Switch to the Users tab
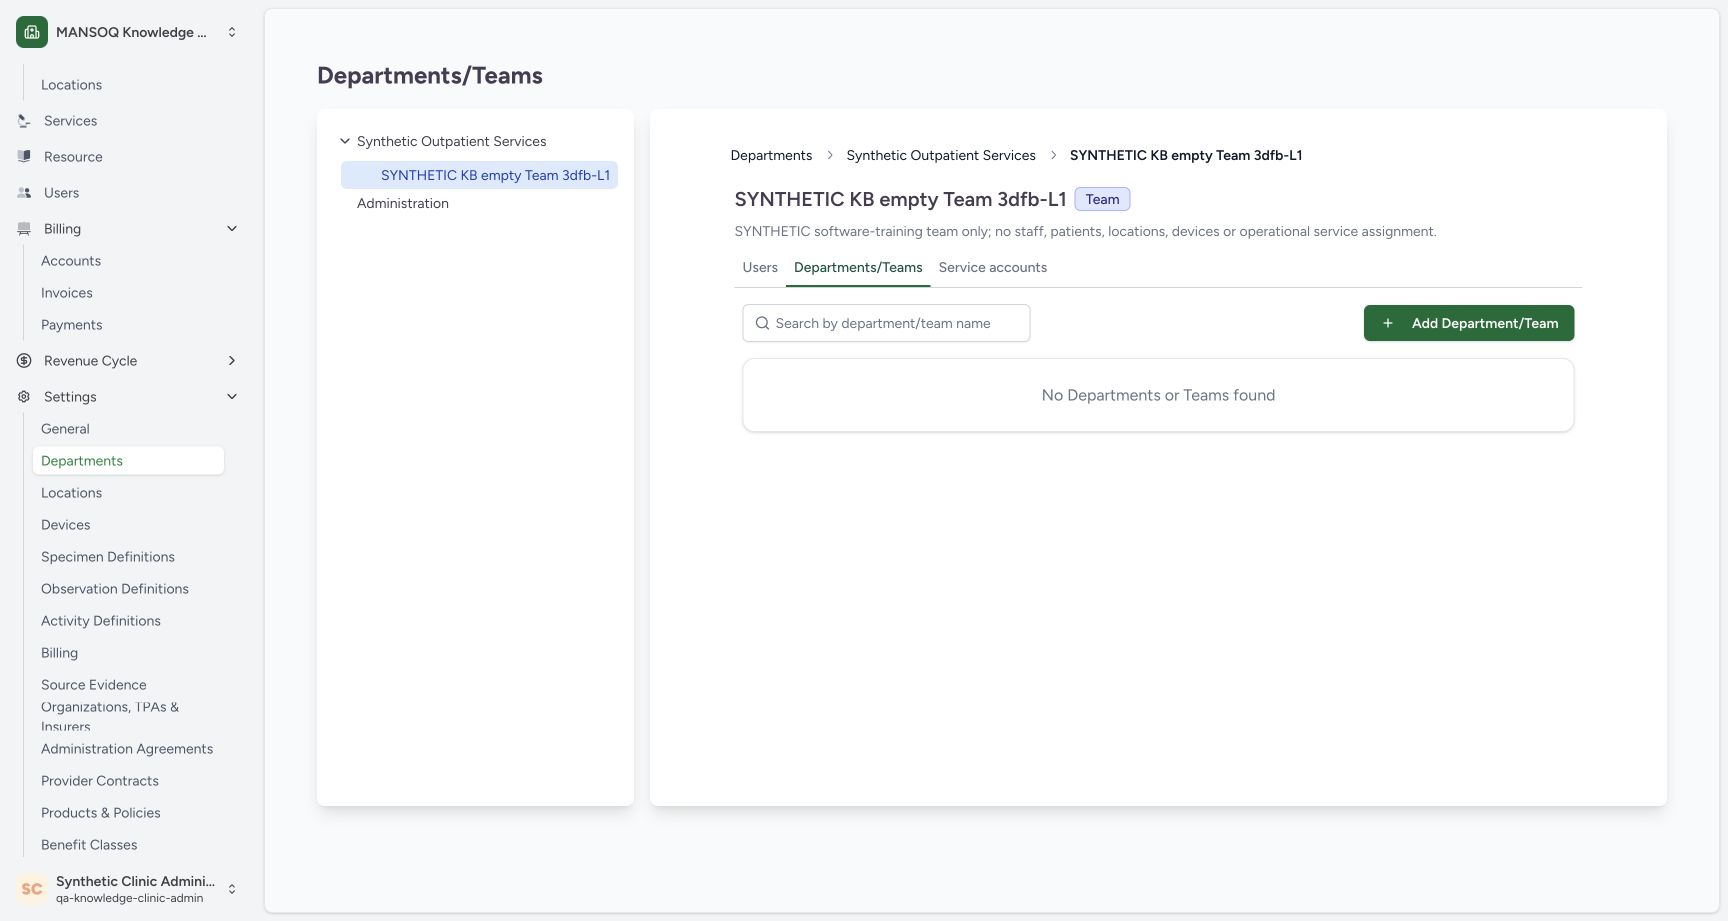This screenshot has width=1728, height=921. pos(760,267)
